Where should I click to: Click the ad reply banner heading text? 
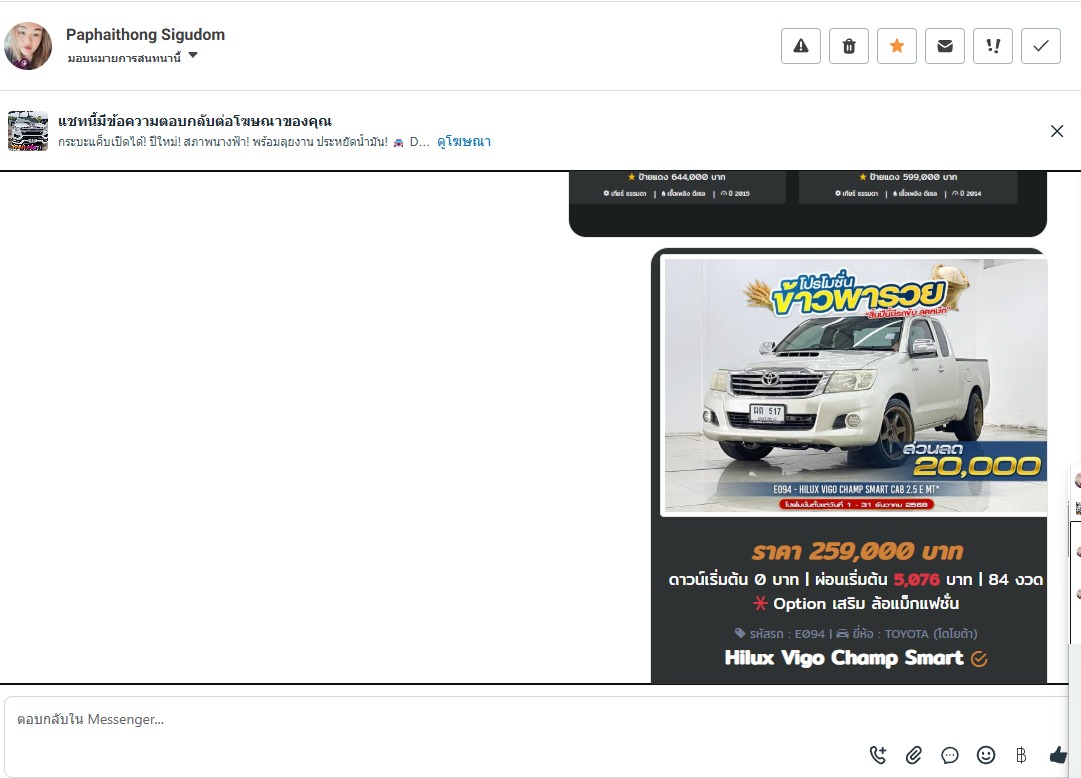click(195, 121)
